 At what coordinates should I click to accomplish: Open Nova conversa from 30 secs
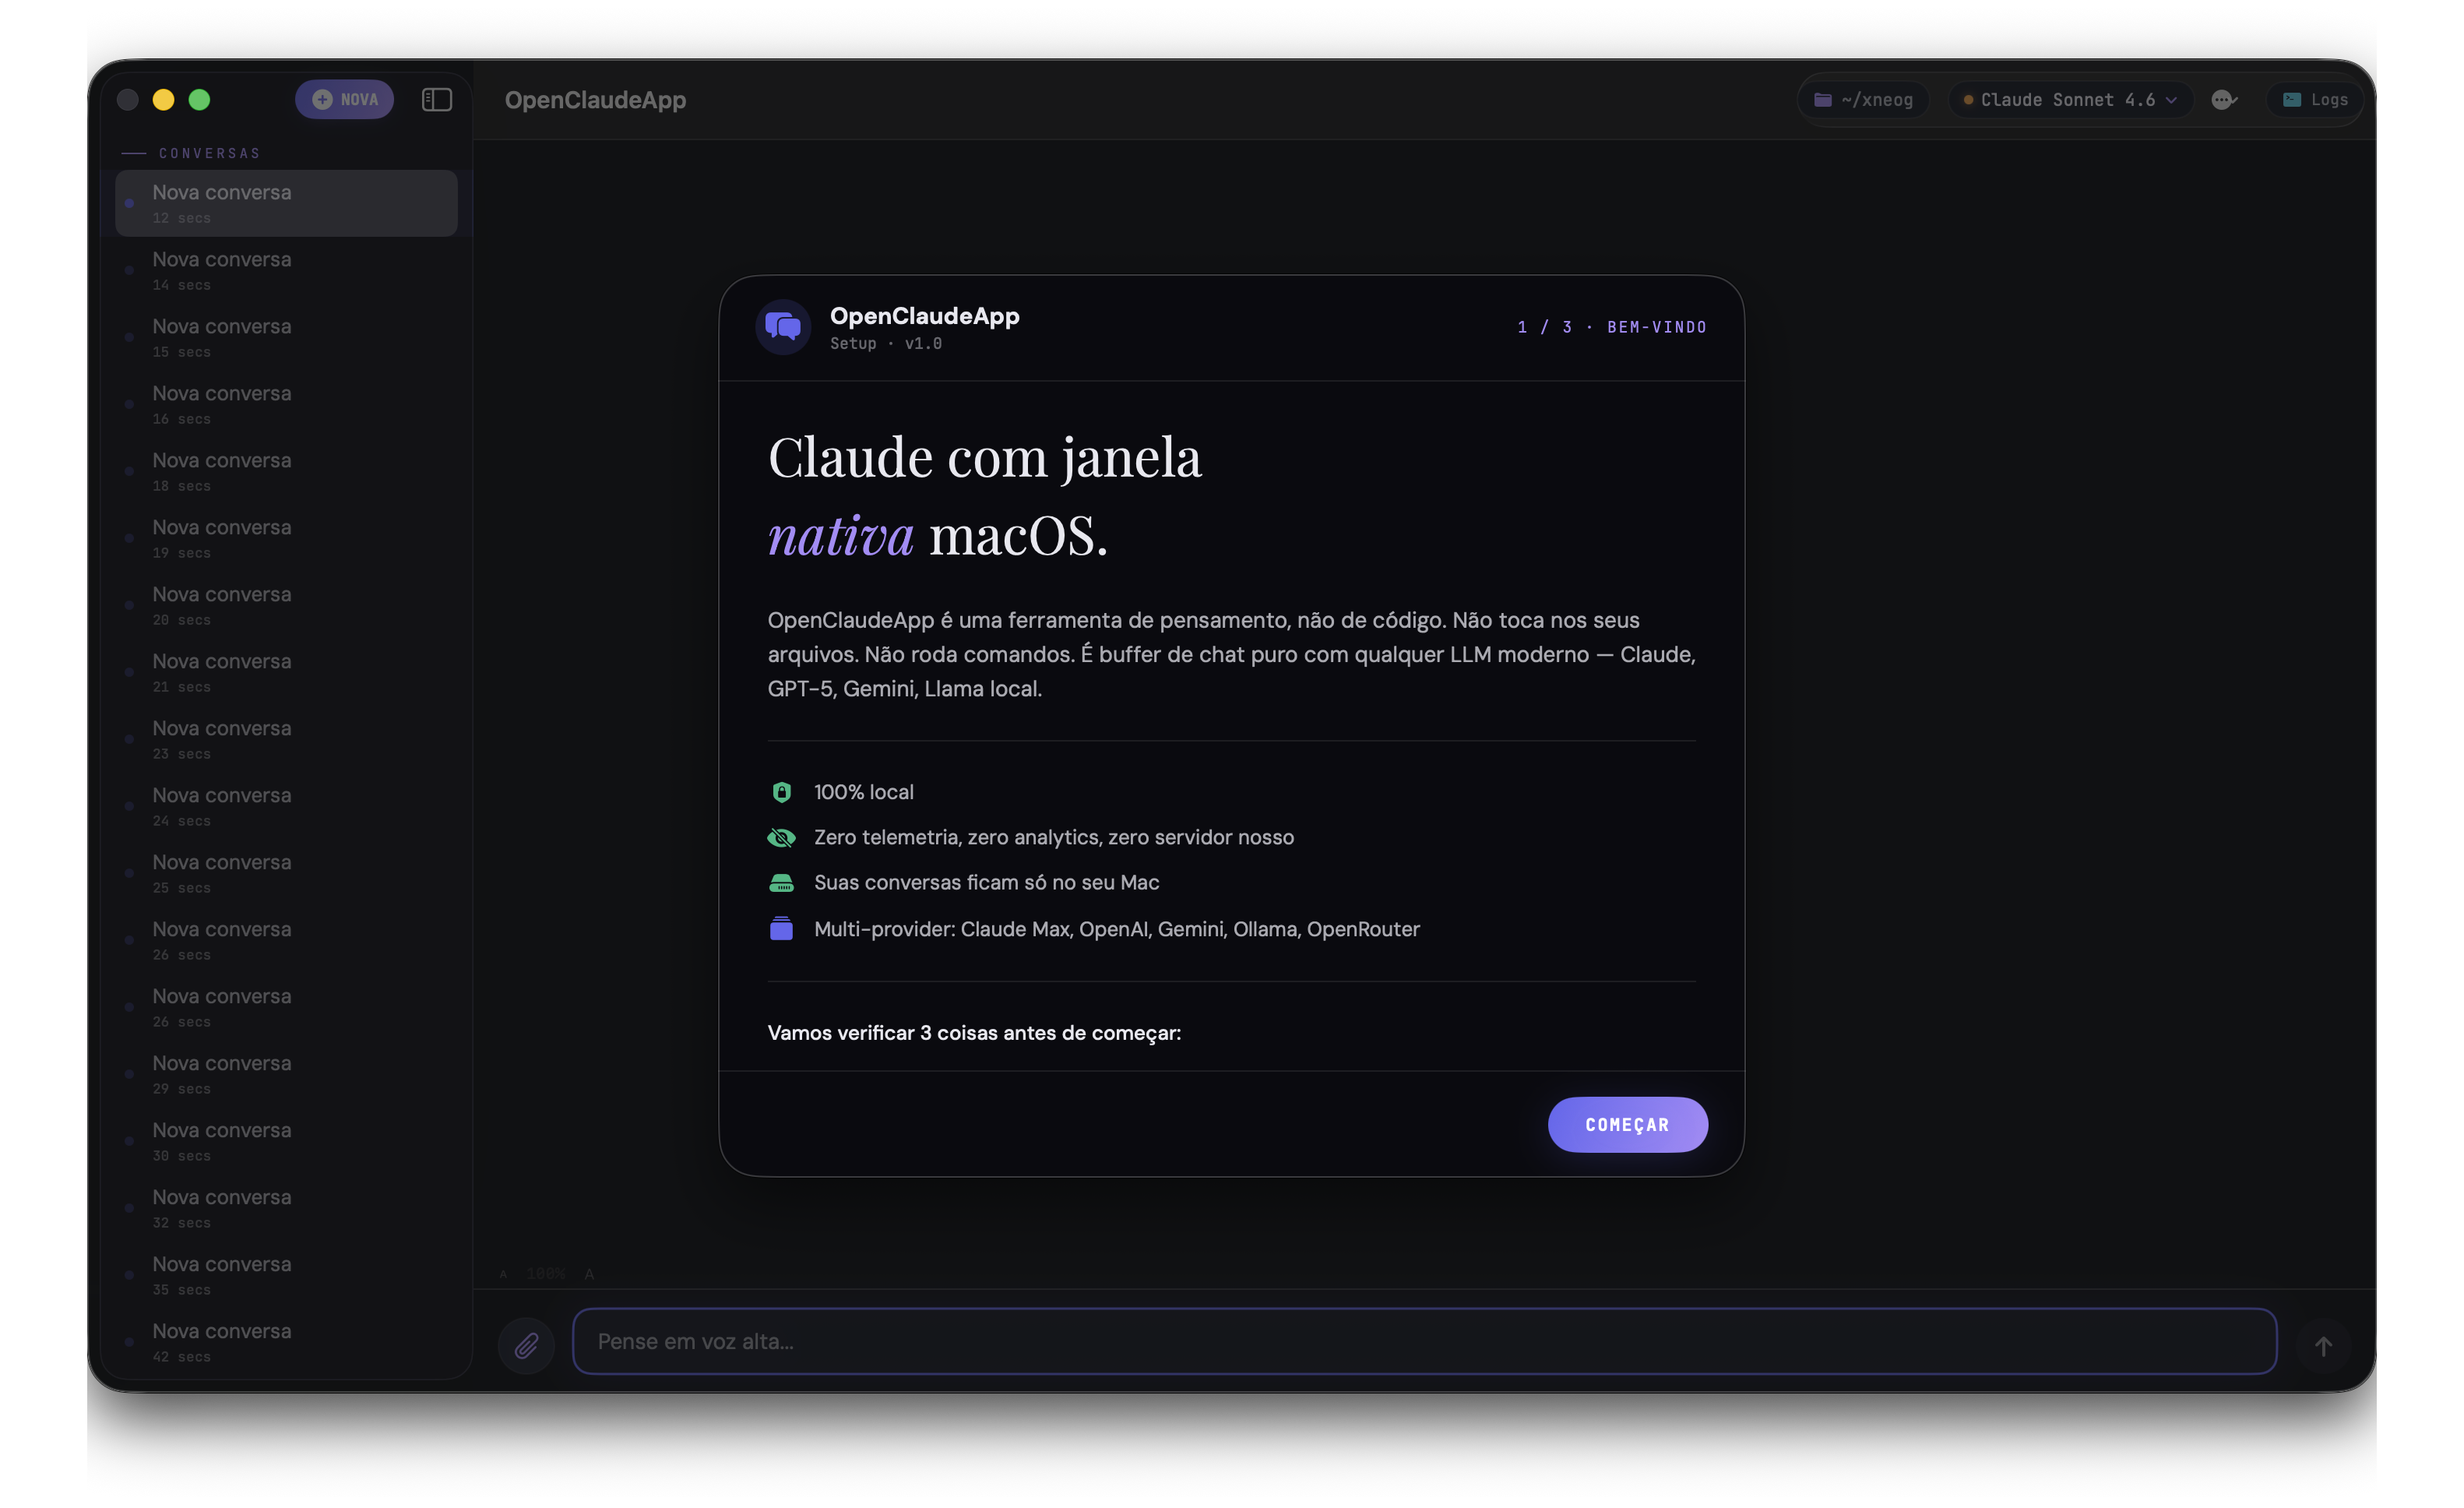click(286, 1141)
